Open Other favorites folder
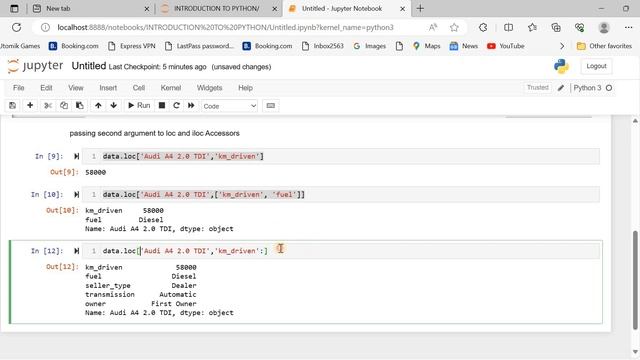 pyautogui.click(x=604, y=46)
